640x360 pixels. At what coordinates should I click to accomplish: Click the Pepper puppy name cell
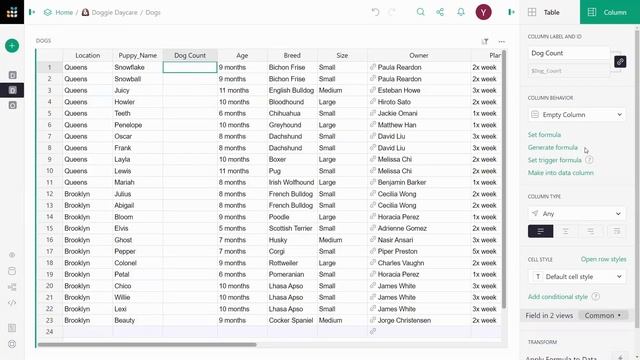[x=138, y=251]
